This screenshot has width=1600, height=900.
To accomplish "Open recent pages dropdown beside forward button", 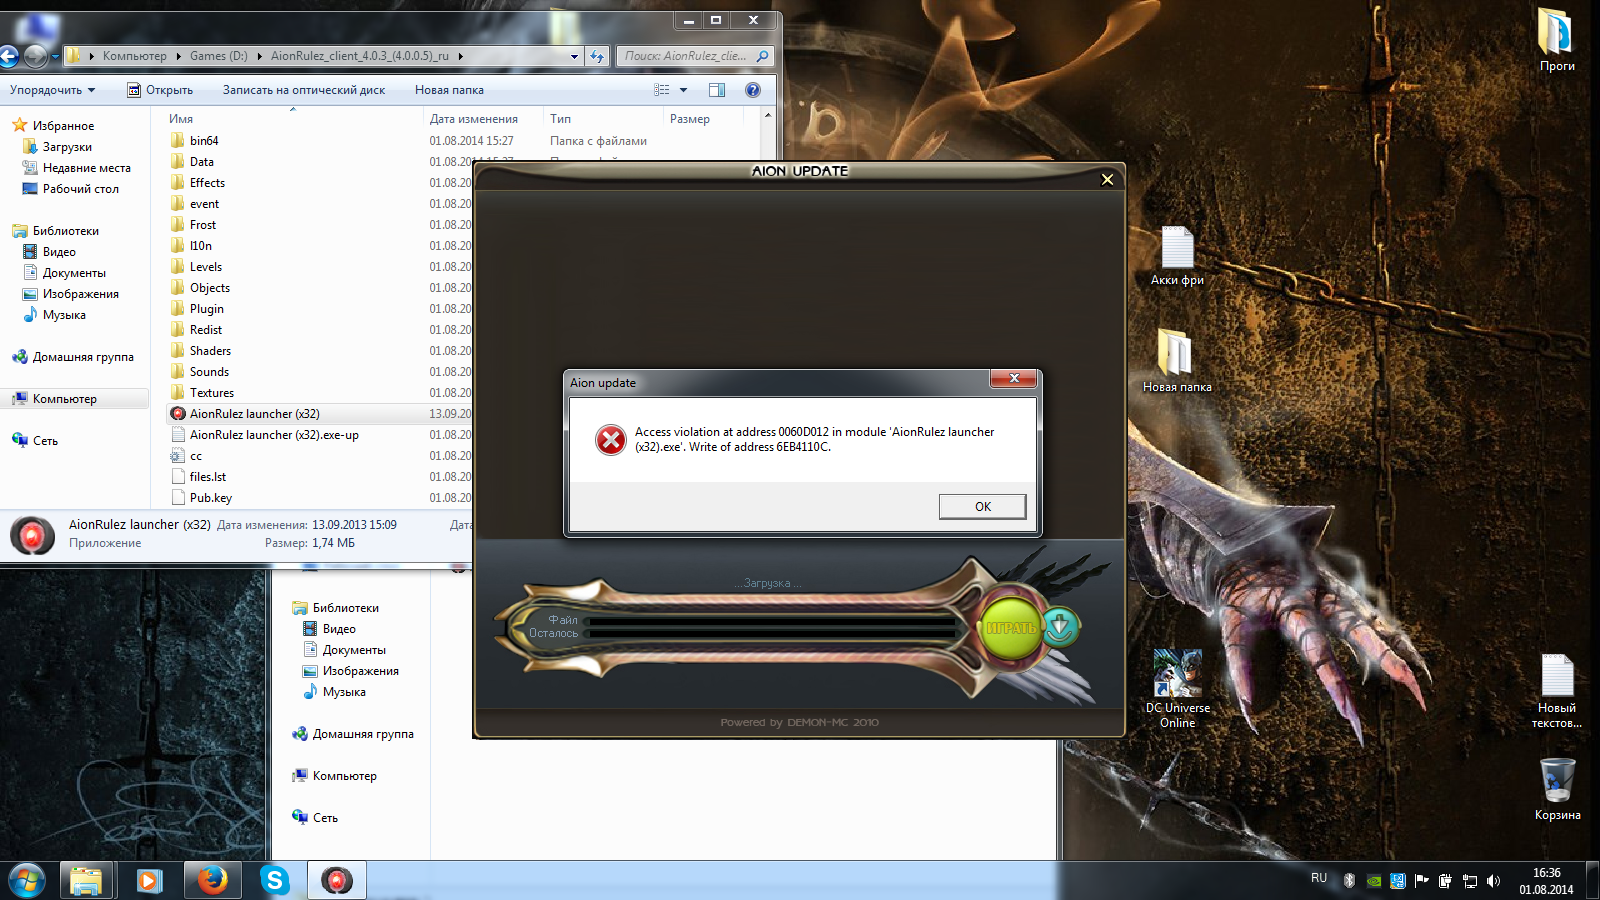I will pos(55,56).
